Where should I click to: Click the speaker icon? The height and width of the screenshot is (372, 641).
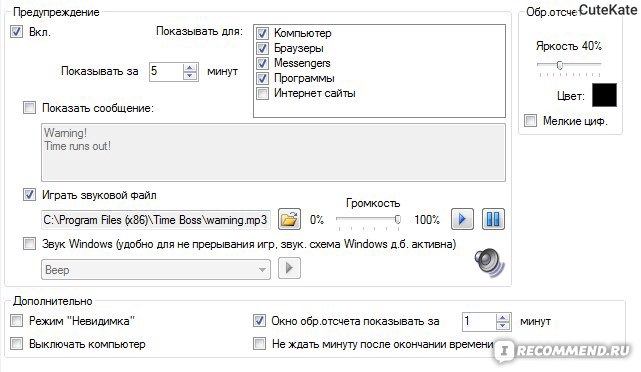(489, 263)
